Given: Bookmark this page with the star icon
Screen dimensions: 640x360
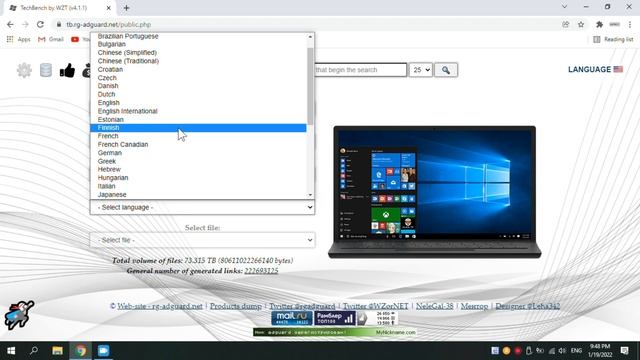Looking at the screenshot, I should coord(581,24).
